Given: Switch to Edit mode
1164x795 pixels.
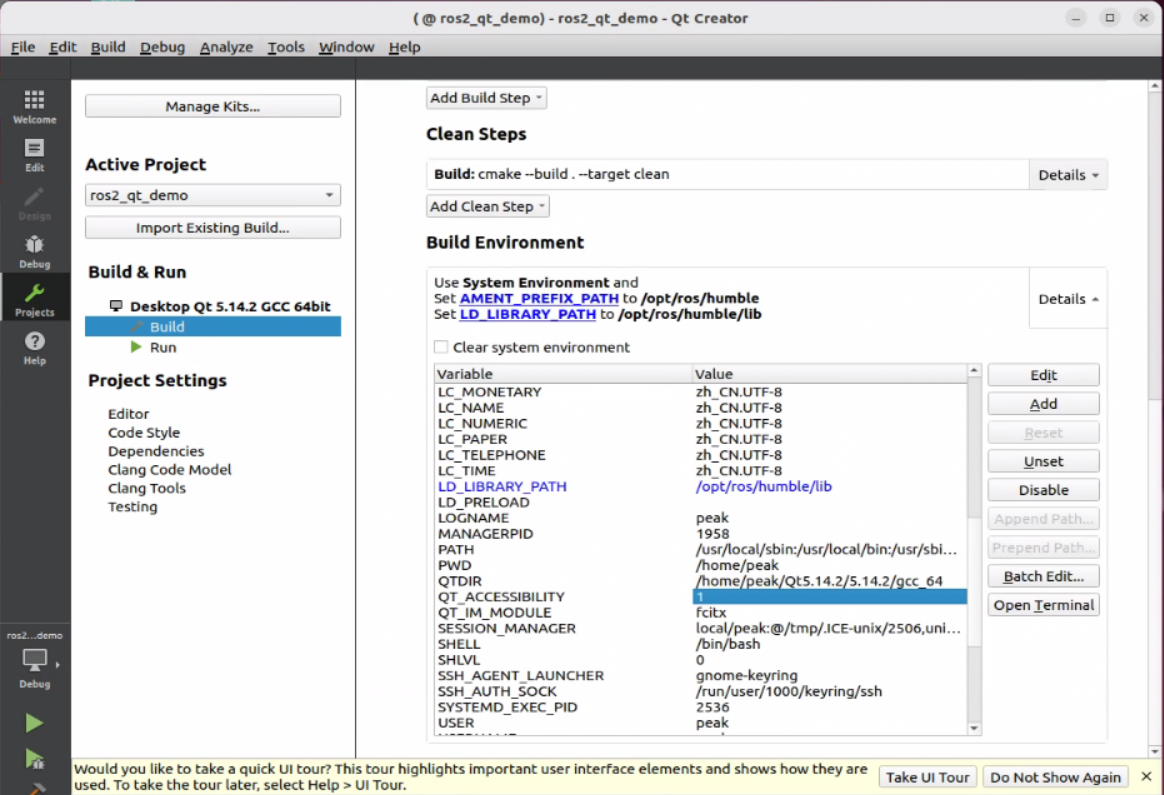Looking at the screenshot, I should [x=34, y=154].
